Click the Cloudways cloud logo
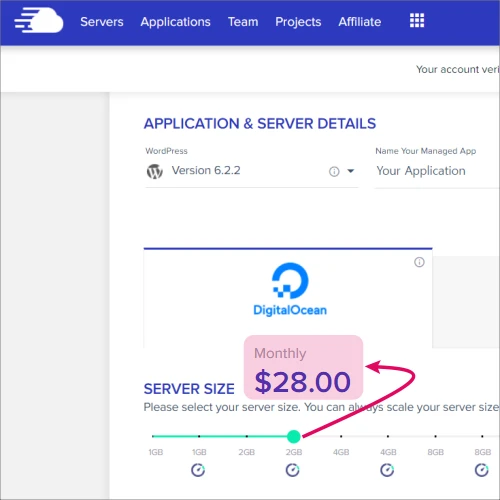The image size is (500, 500). click(39, 21)
